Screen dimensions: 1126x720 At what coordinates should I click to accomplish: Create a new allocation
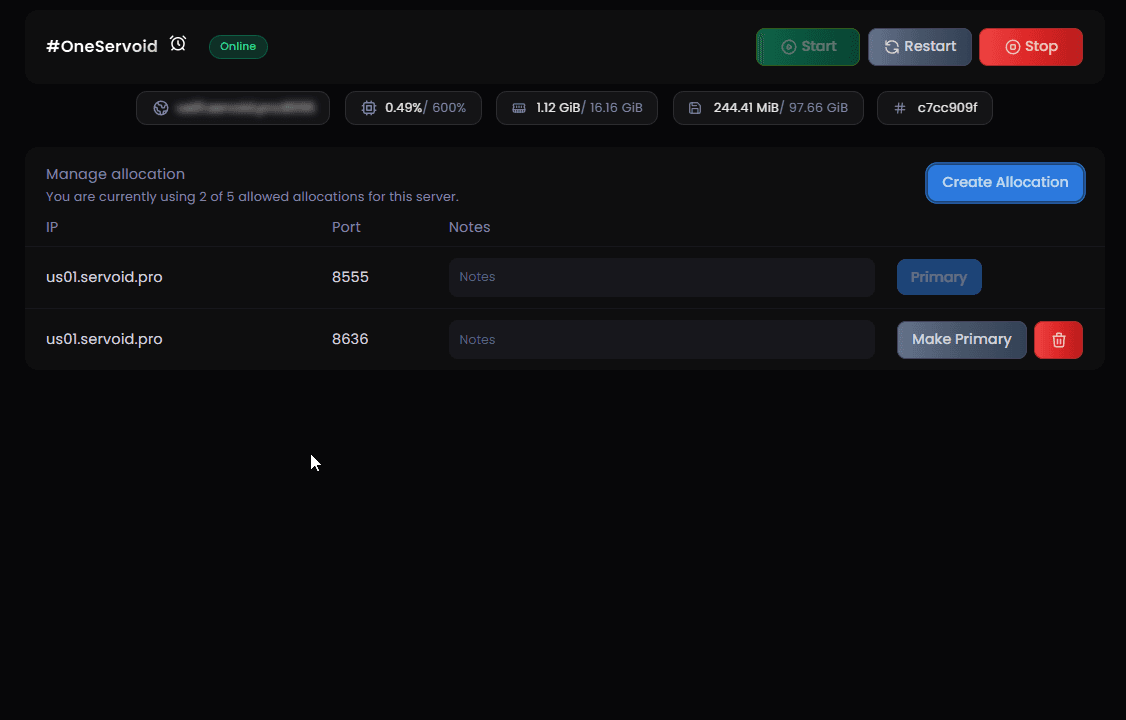click(1005, 183)
